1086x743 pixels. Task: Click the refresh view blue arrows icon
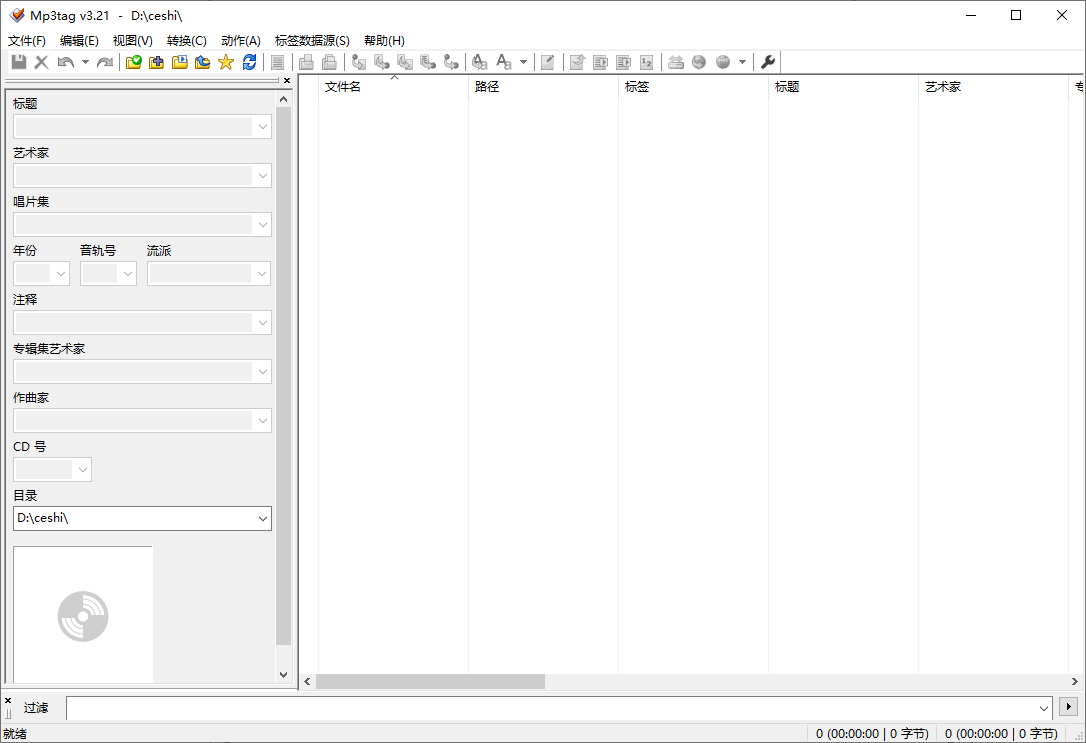point(249,62)
